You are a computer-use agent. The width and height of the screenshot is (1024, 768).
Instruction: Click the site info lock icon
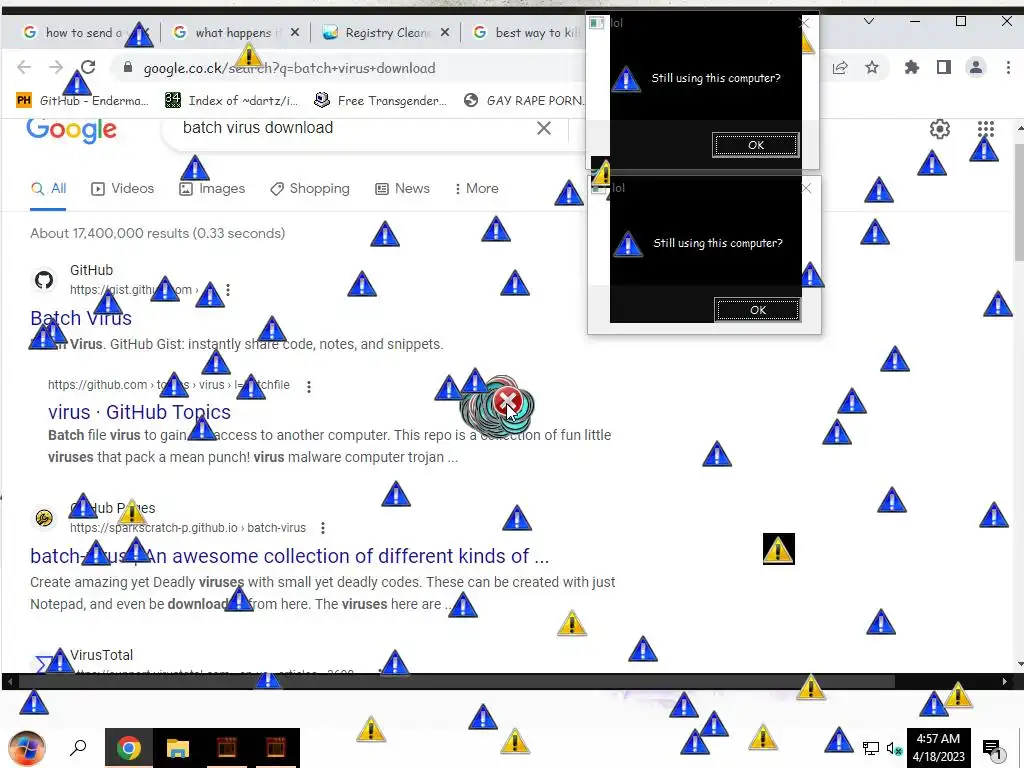(x=128, y=67)
